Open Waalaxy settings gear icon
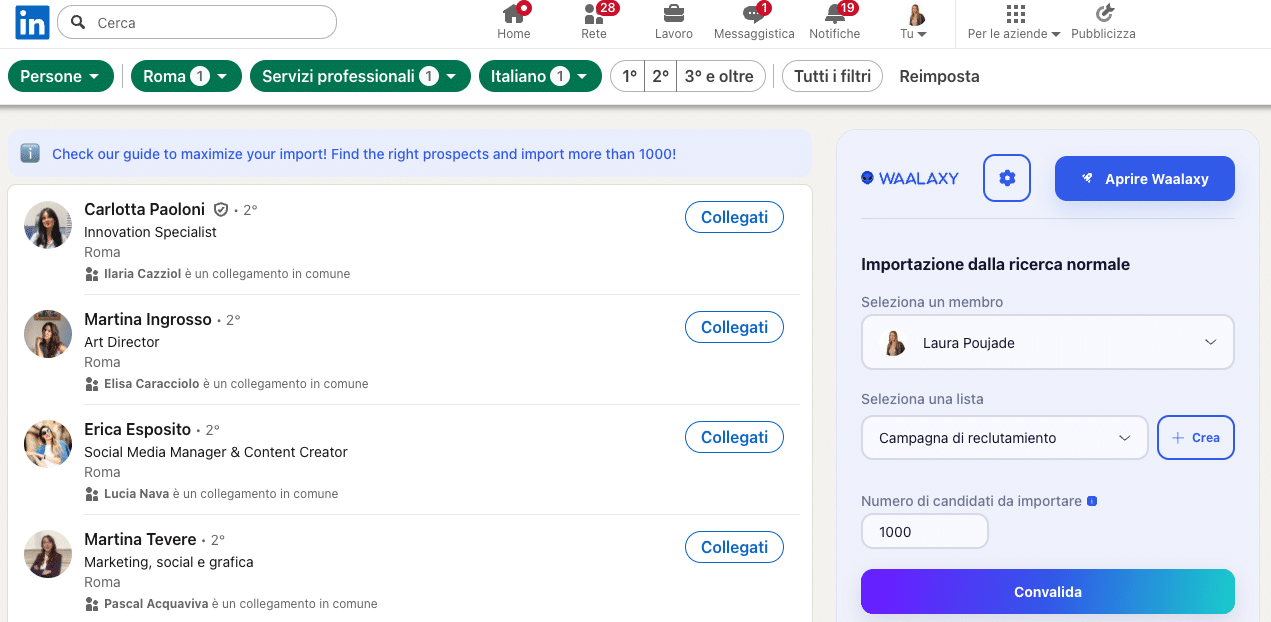 1007,178
